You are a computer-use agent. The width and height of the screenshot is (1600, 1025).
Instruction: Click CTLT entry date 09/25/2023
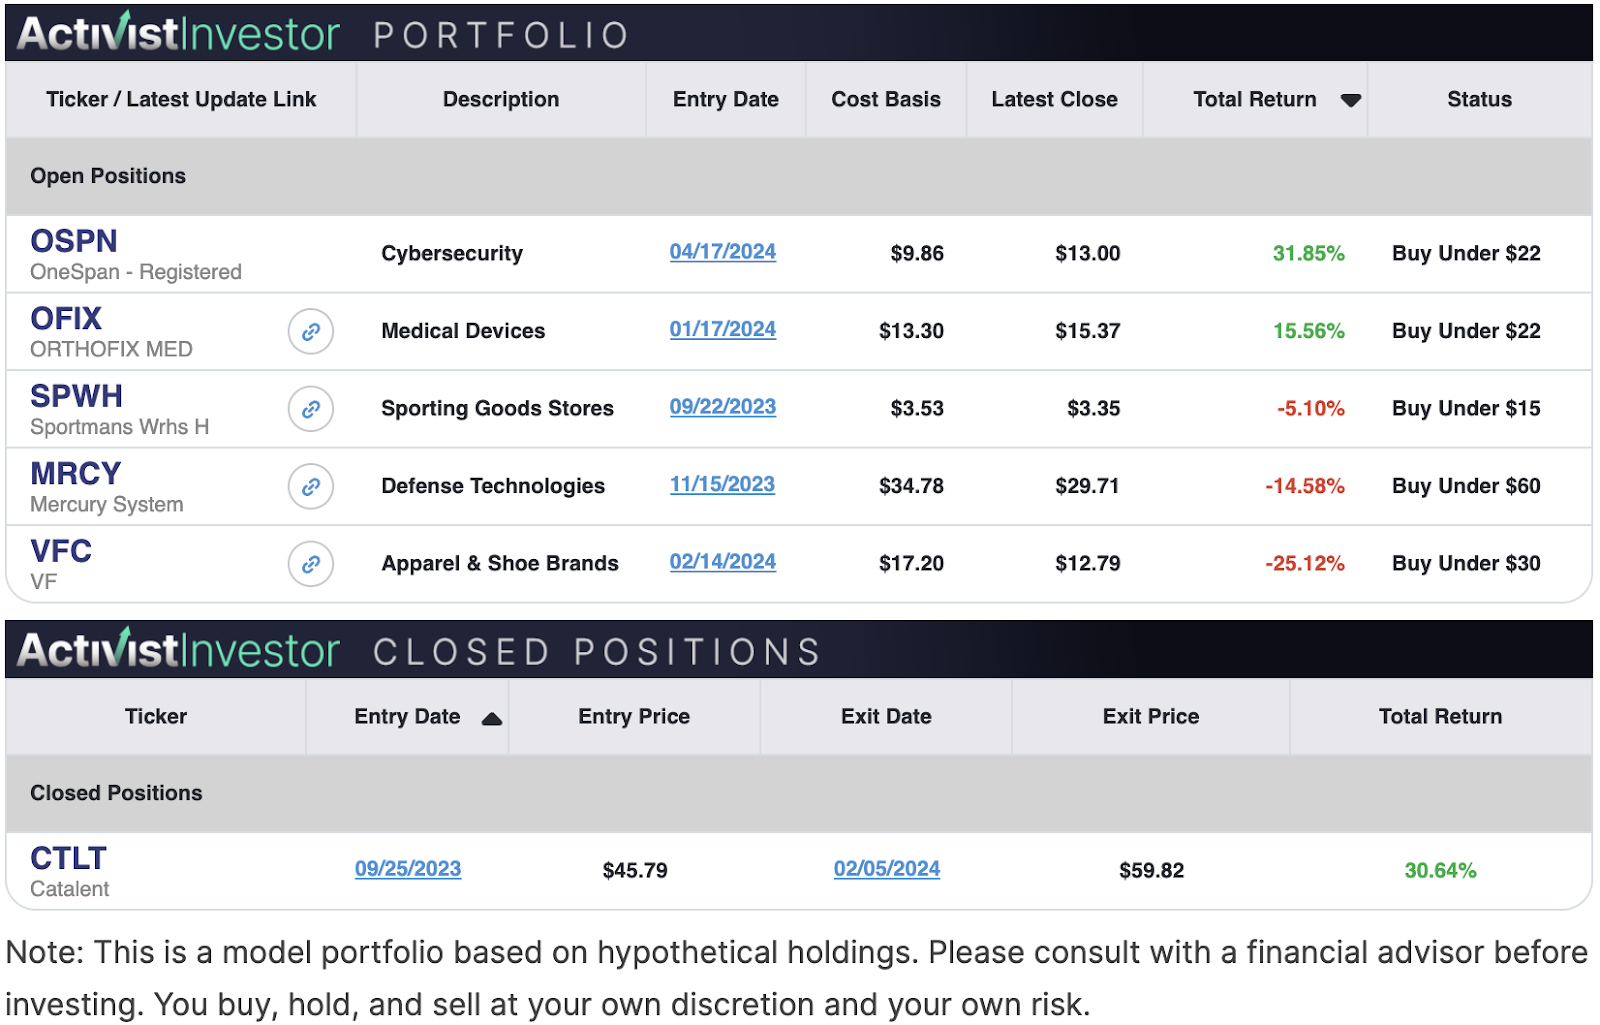[408, 869]
